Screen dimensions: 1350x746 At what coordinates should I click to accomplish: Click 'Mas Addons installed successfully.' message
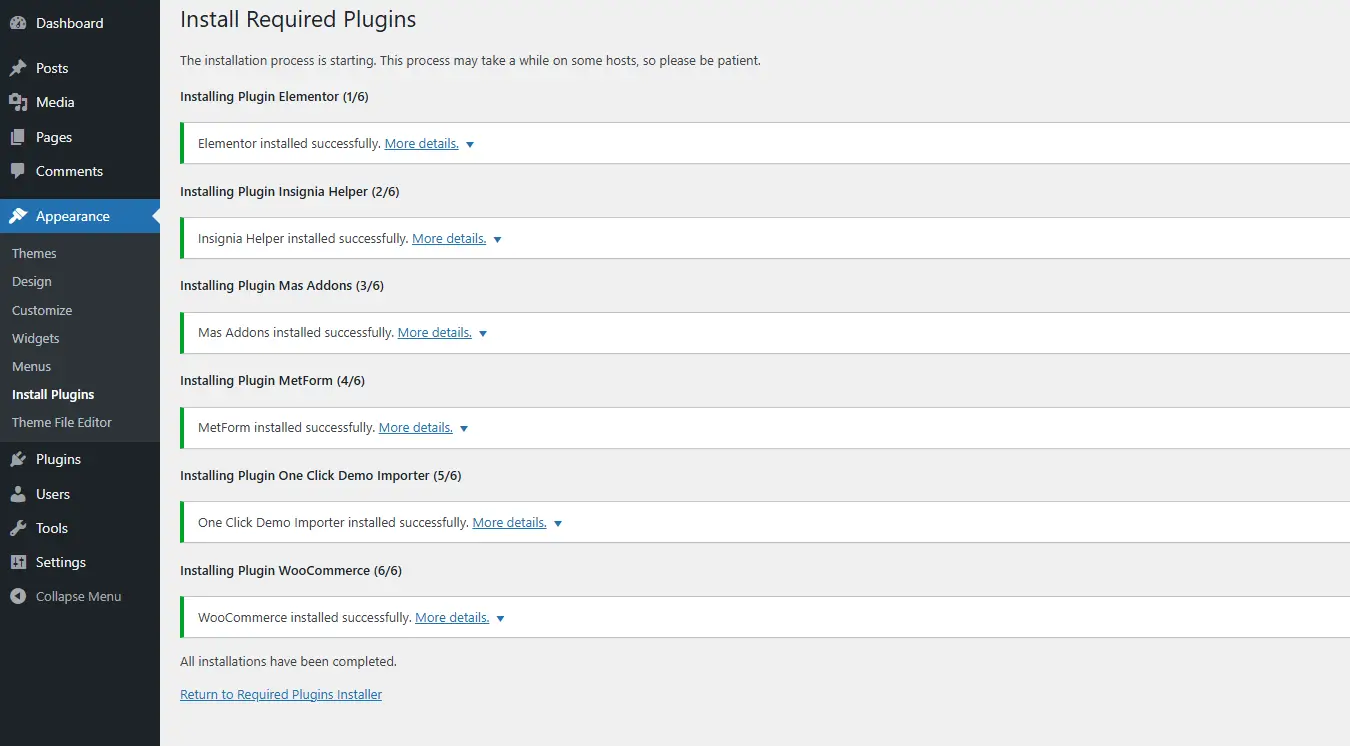pyautogui.click(x=296, y=332)
